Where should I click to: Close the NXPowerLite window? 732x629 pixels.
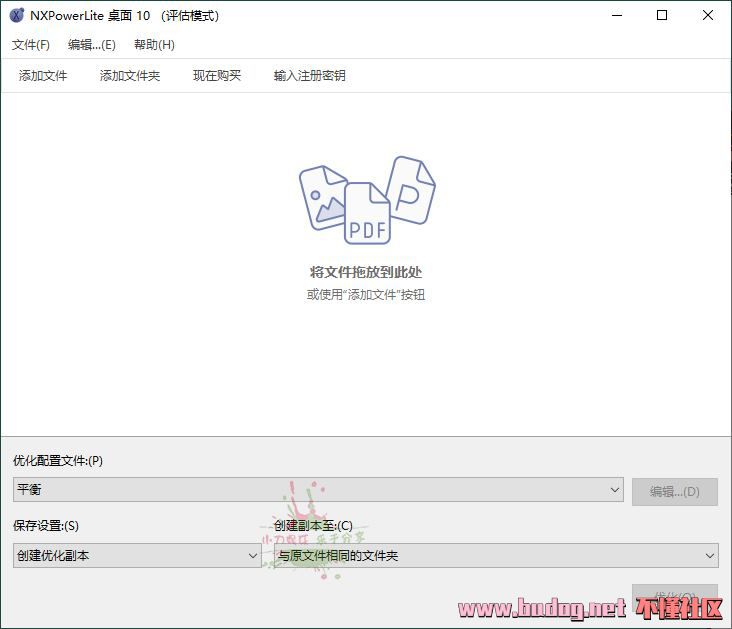(x=708, y=15)
